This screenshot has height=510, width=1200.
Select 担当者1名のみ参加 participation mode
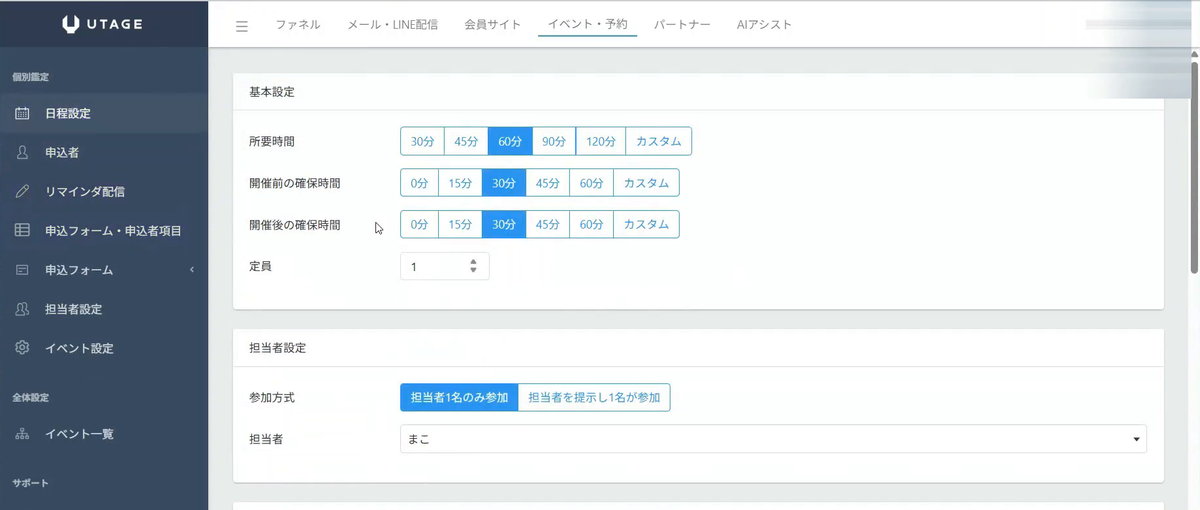[459, 397]
